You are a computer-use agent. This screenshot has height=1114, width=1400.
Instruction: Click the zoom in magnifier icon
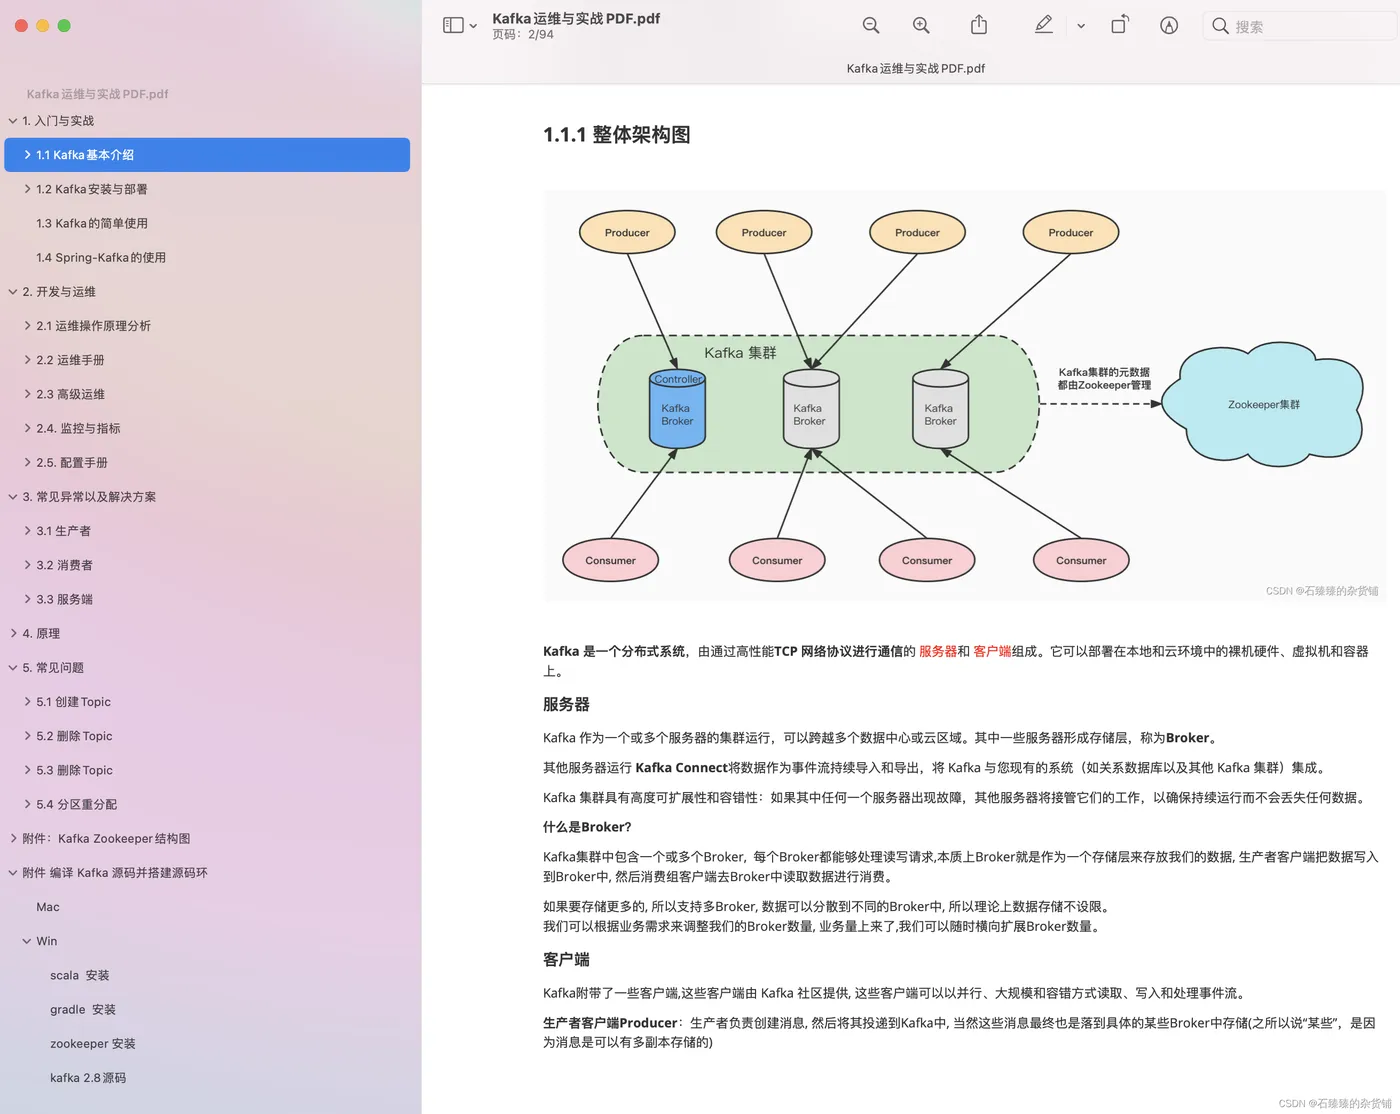(921, 25)
